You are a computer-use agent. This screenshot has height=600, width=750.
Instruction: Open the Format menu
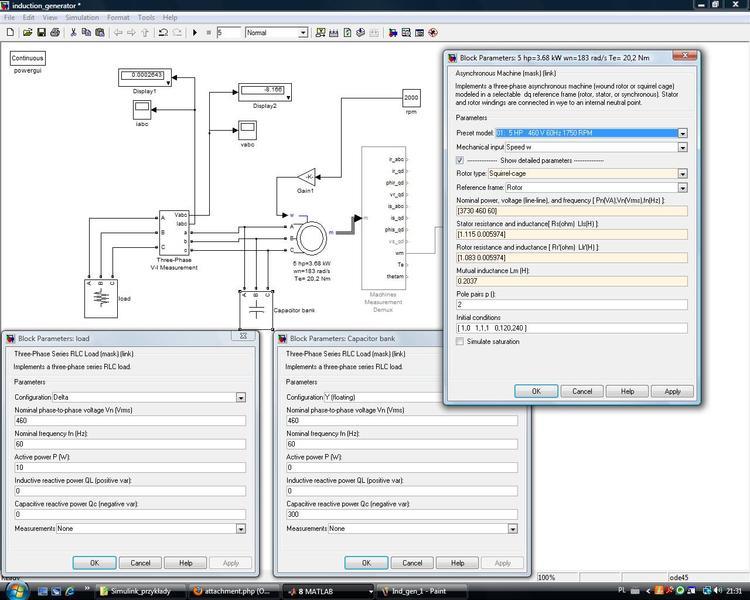118,17
